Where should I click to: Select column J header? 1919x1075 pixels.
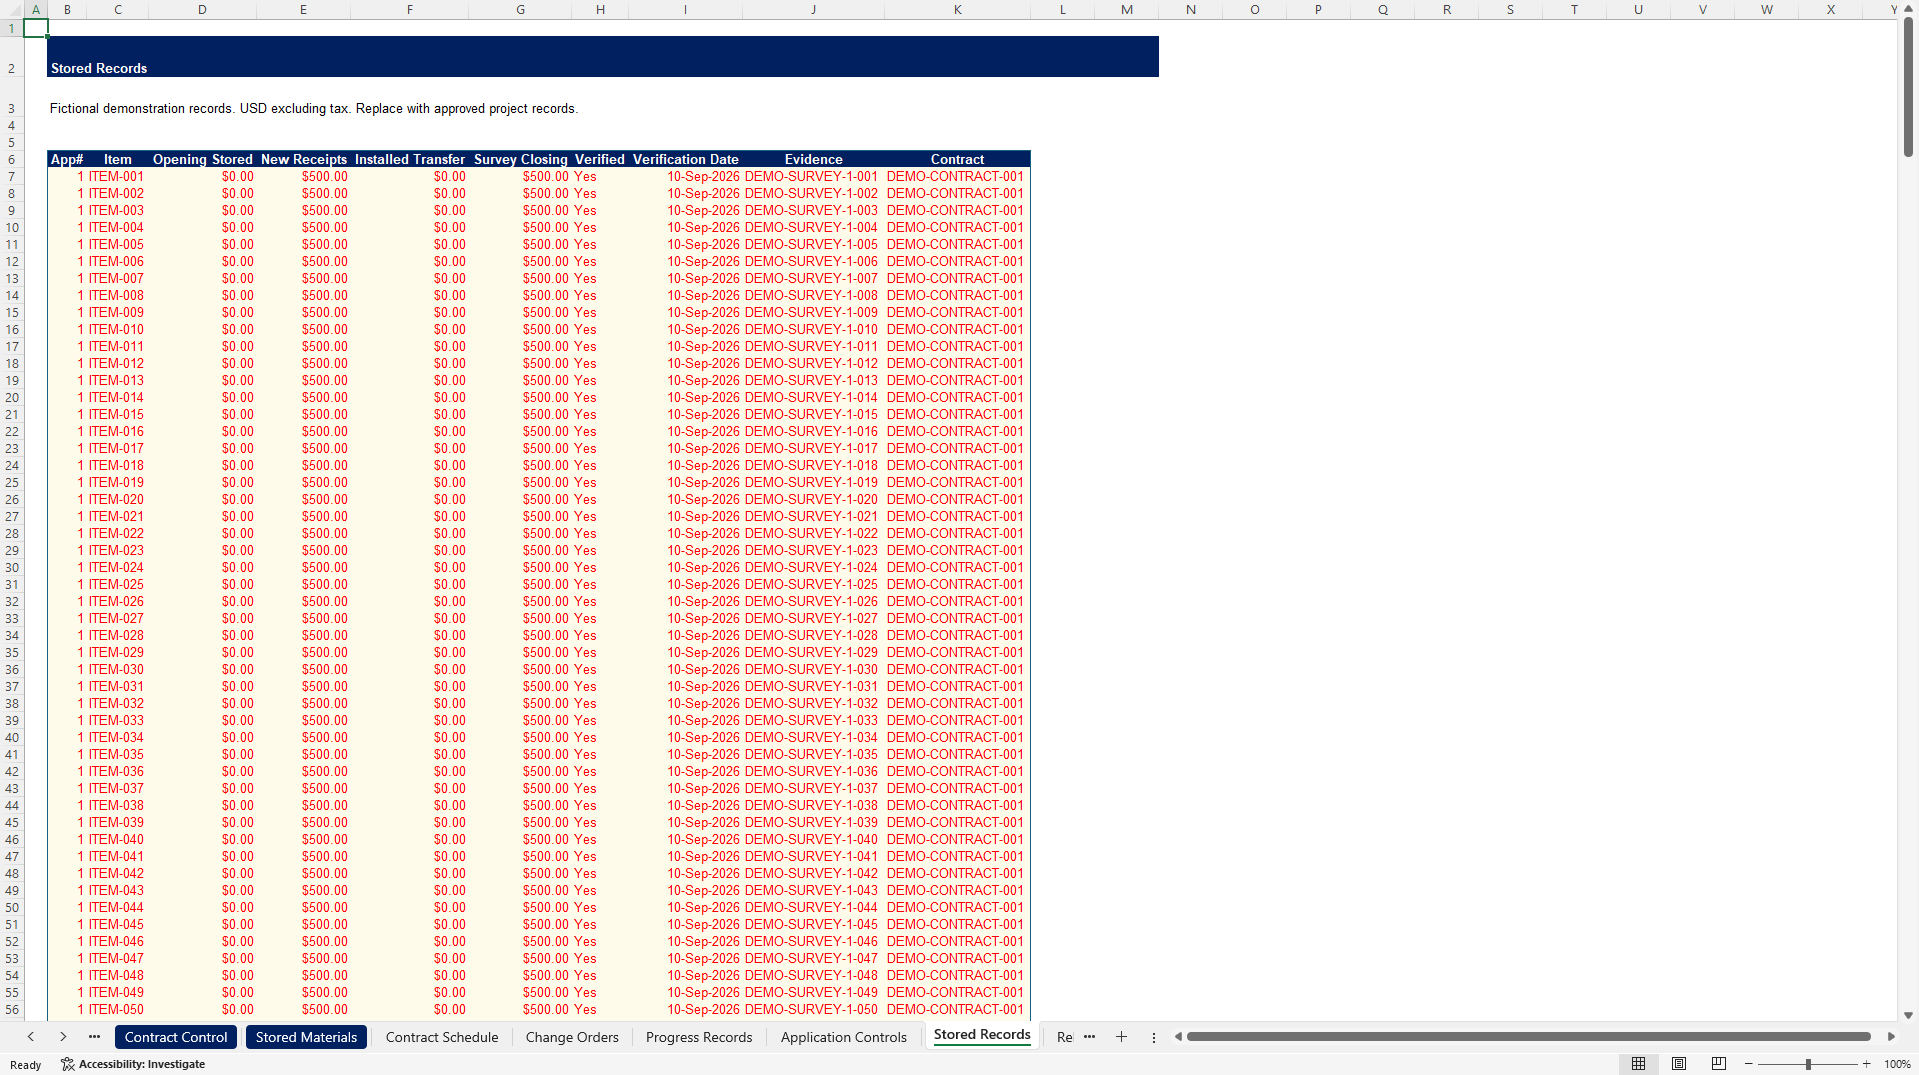click(813, 10)
